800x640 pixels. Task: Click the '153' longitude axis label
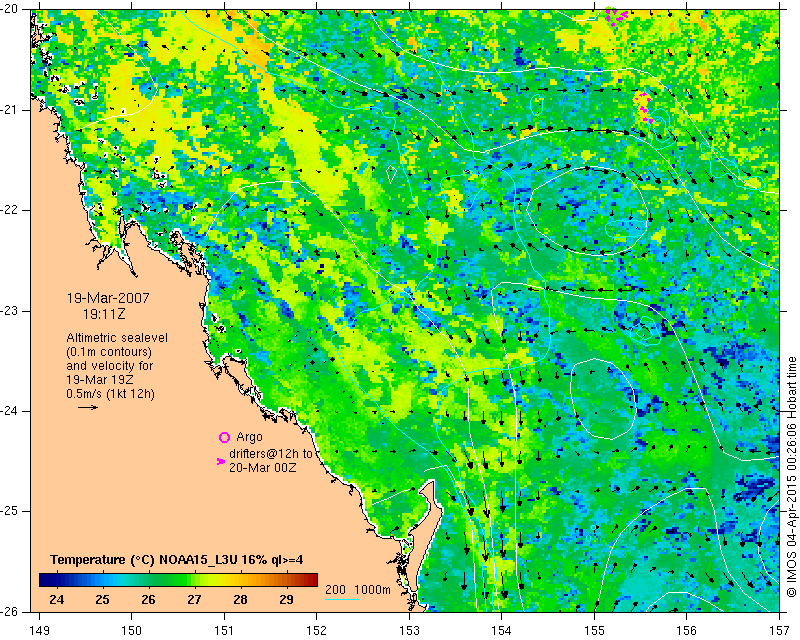[409, 630]
